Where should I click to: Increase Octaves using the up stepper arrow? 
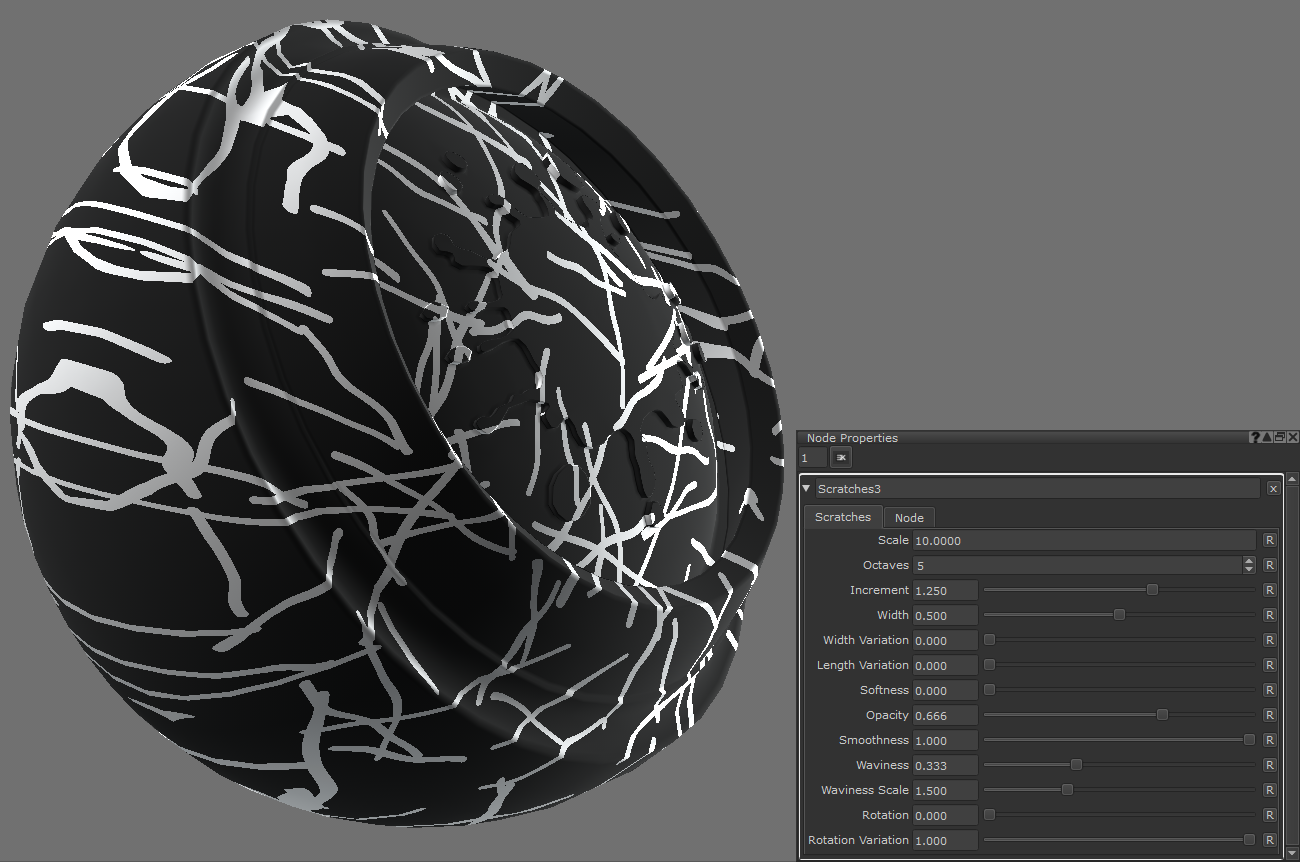point(1249,561)
